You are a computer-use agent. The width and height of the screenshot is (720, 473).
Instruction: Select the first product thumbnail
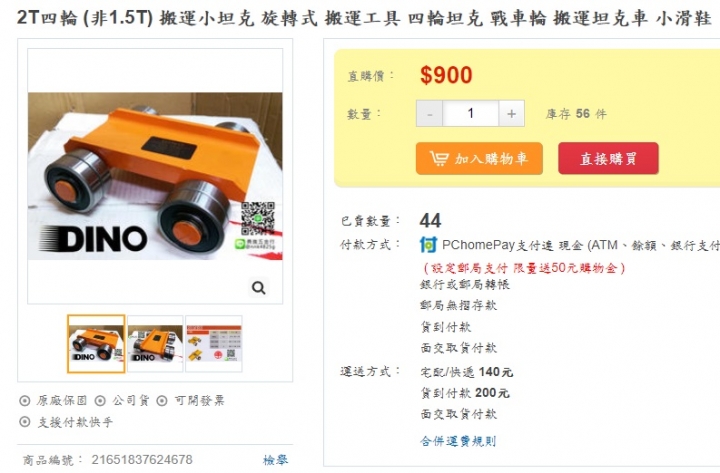click(x=96, y=344)
